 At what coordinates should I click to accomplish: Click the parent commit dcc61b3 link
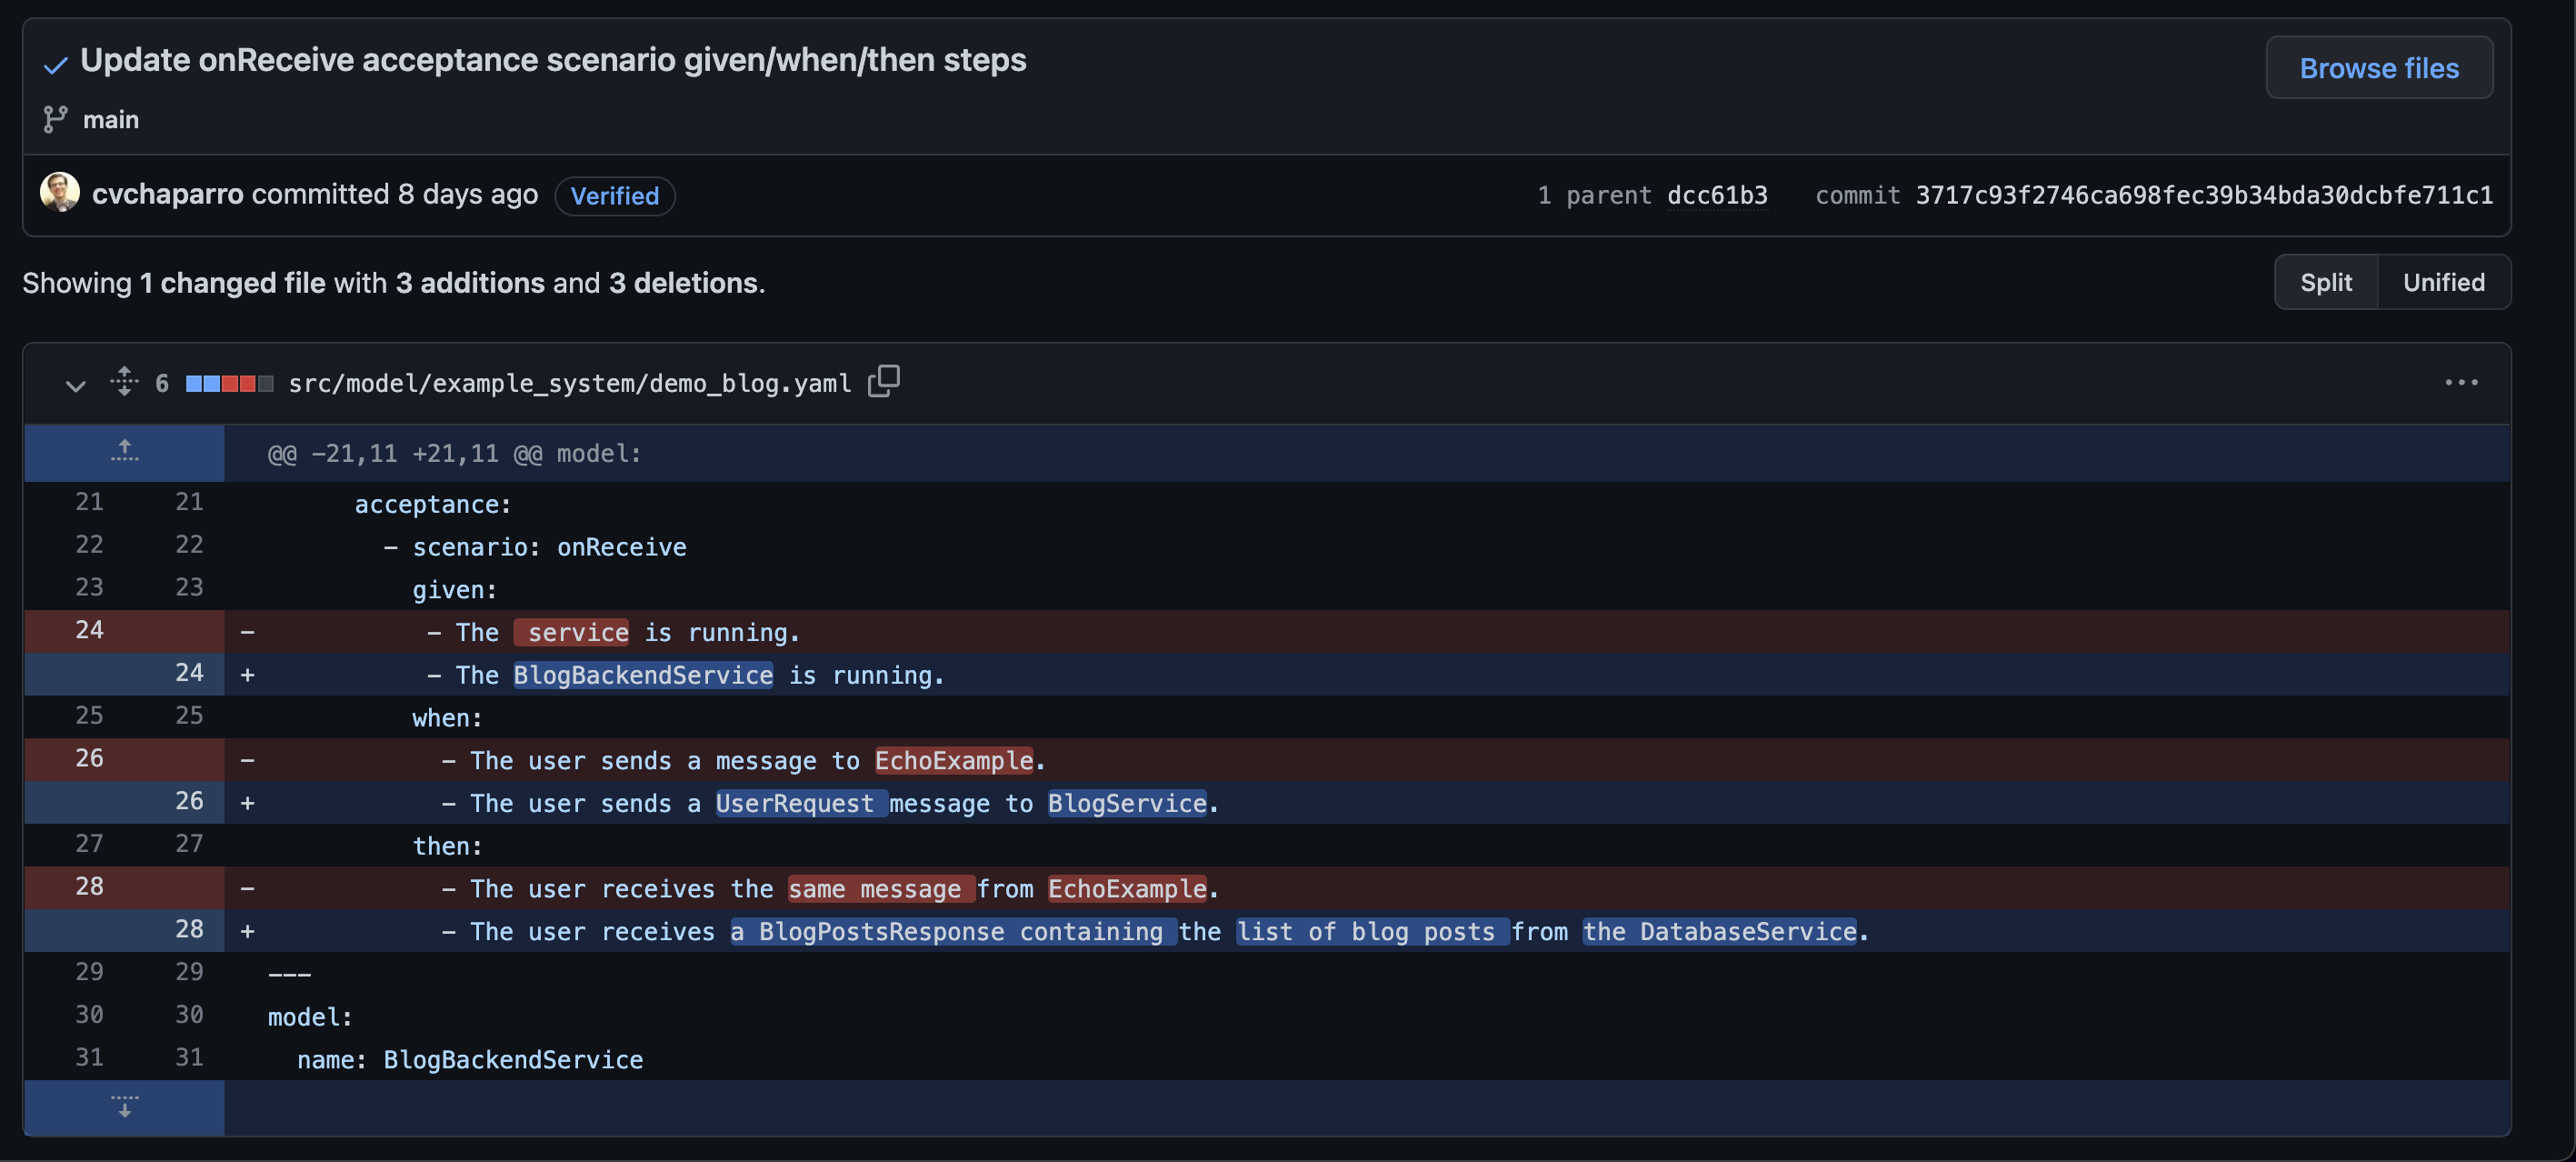[1715, 194]
